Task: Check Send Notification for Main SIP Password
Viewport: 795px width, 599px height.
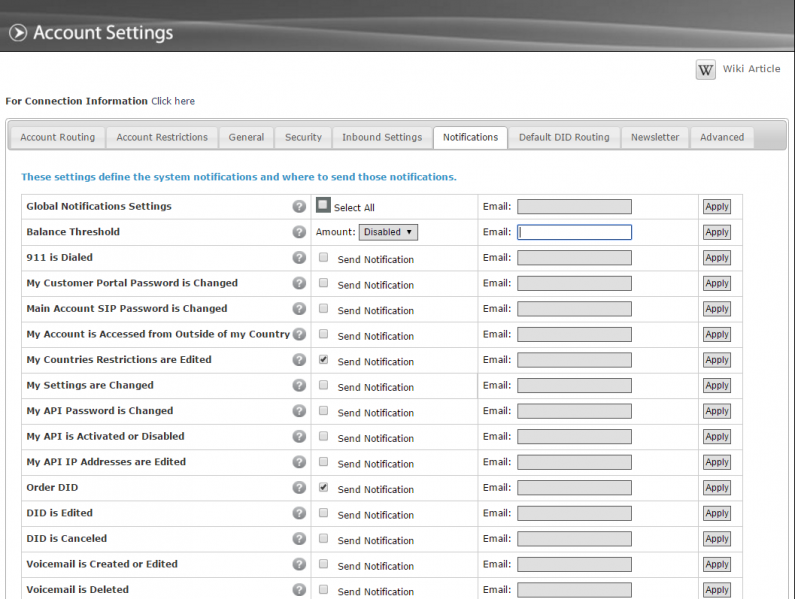Action: point(323,308)
